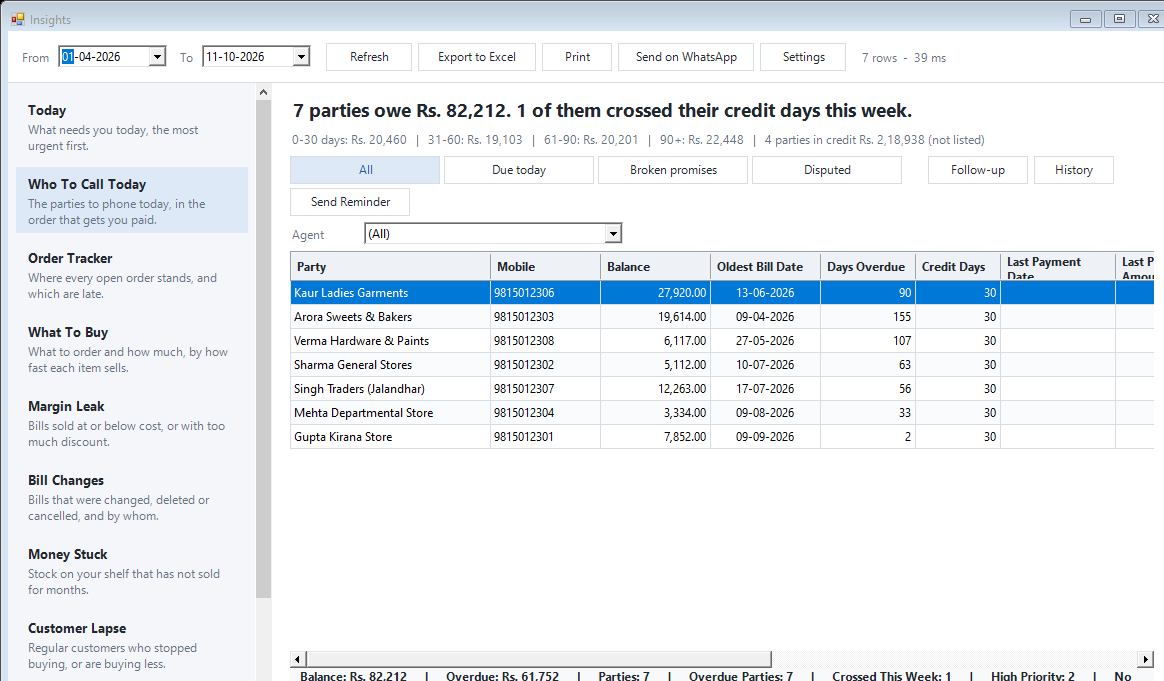Open the From date dropdown arrow
The width and height of the screenshot is (1164, 681).
157,56
